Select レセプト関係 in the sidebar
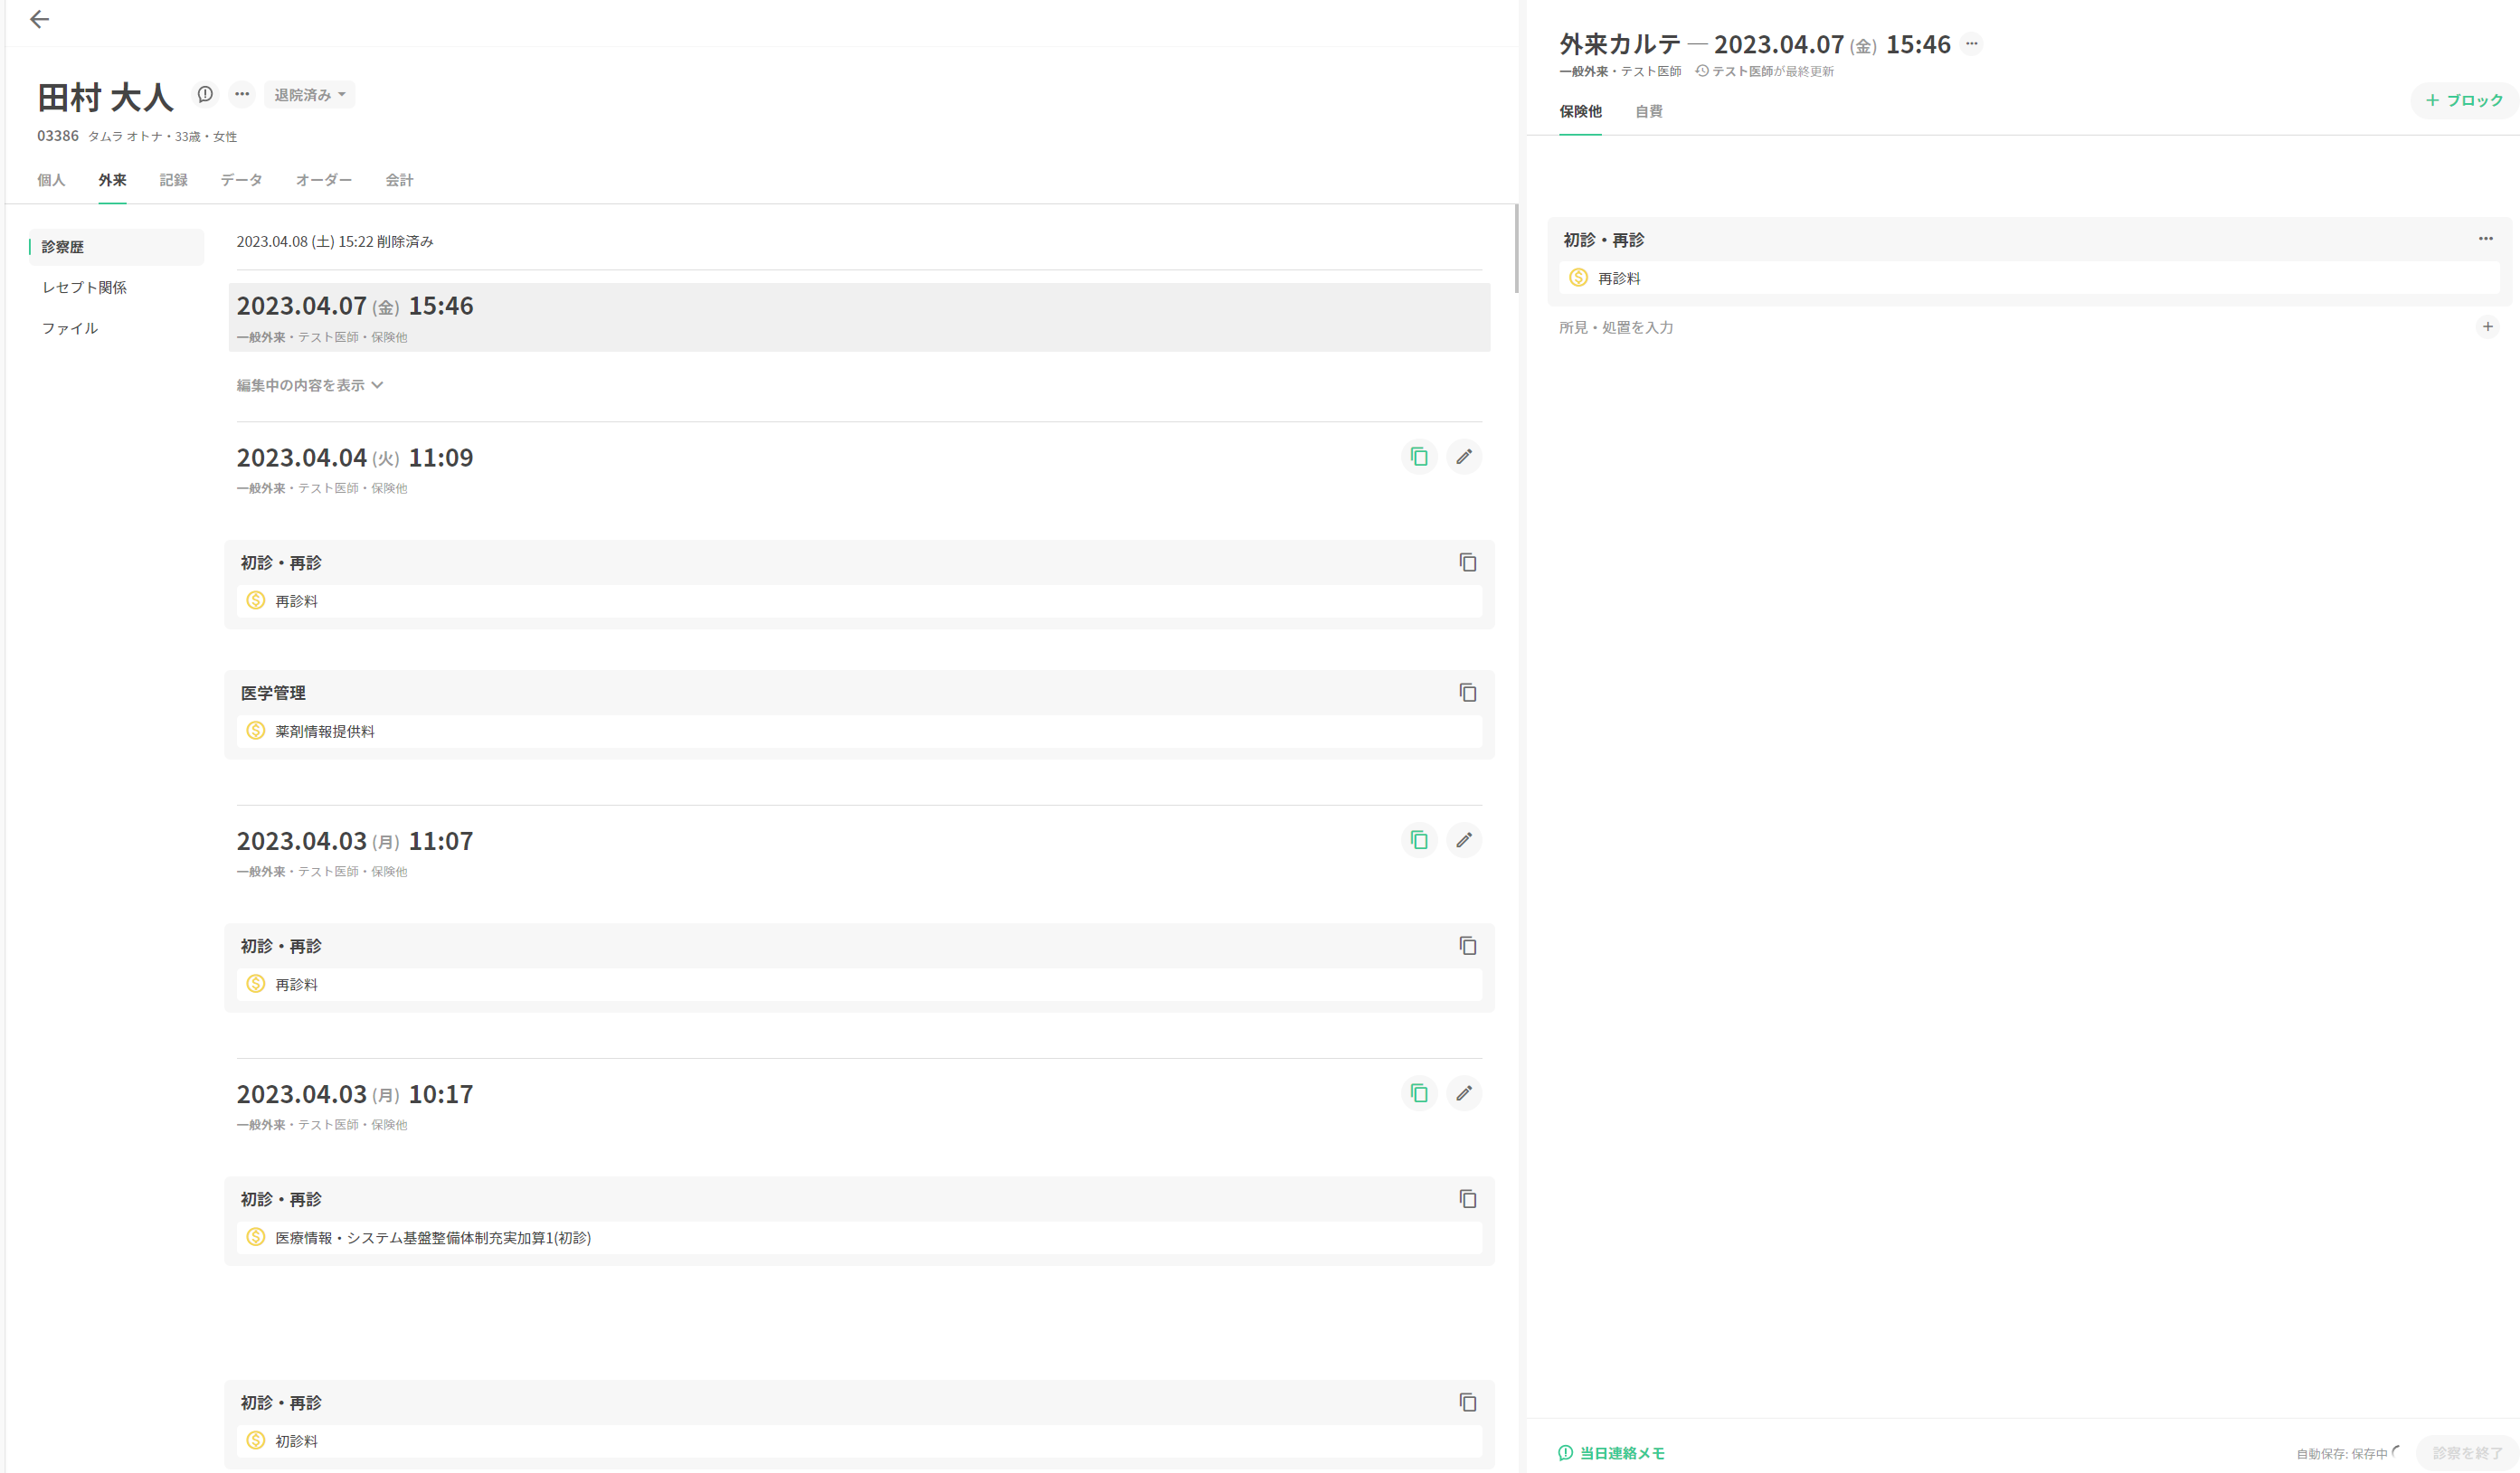Image resolution: width=2520 pixels, height=1473 pixels. 84,287
